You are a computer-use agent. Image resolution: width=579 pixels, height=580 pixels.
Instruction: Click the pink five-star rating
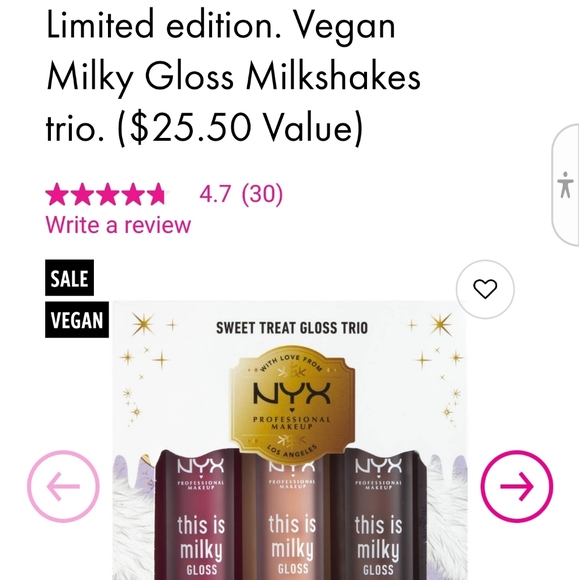pos(107,194)
